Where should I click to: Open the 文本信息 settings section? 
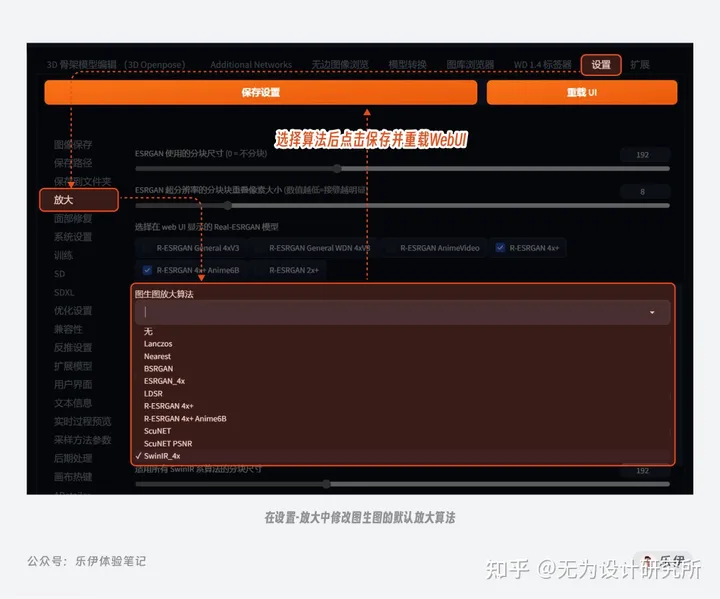click(73, 403)
